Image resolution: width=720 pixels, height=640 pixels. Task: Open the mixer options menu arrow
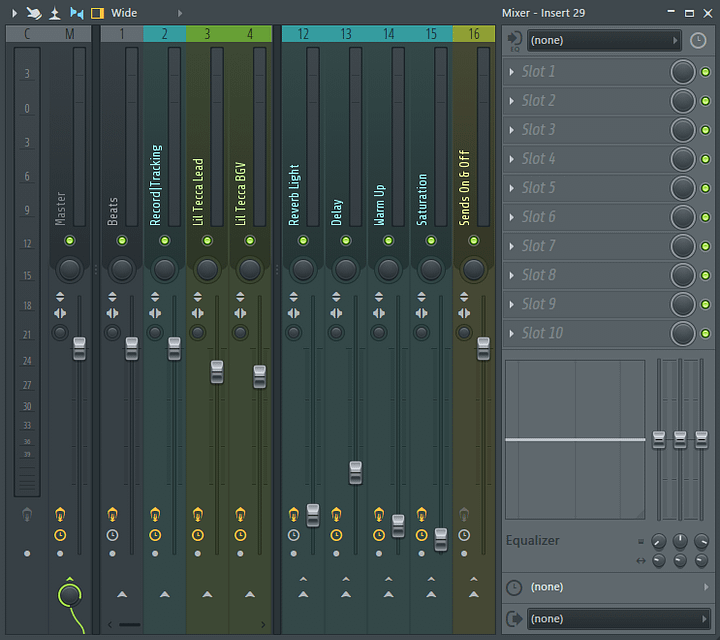14,13
